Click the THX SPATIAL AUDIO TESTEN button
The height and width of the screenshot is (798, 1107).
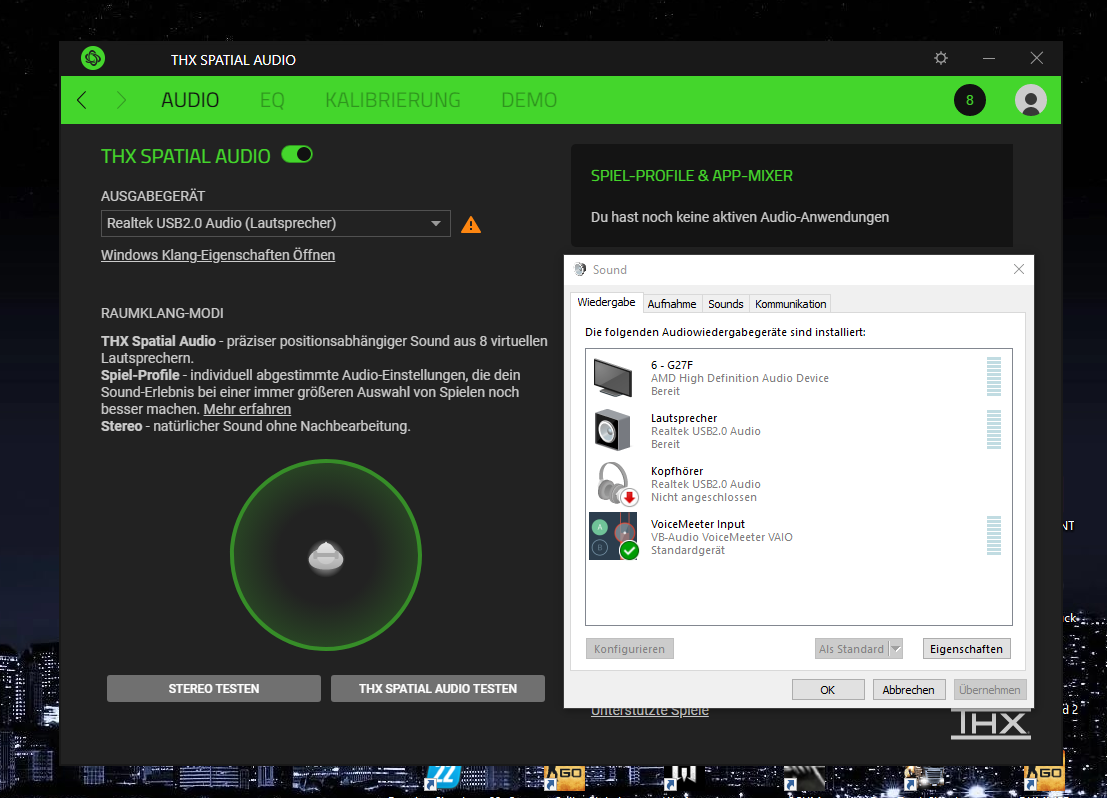438,689
